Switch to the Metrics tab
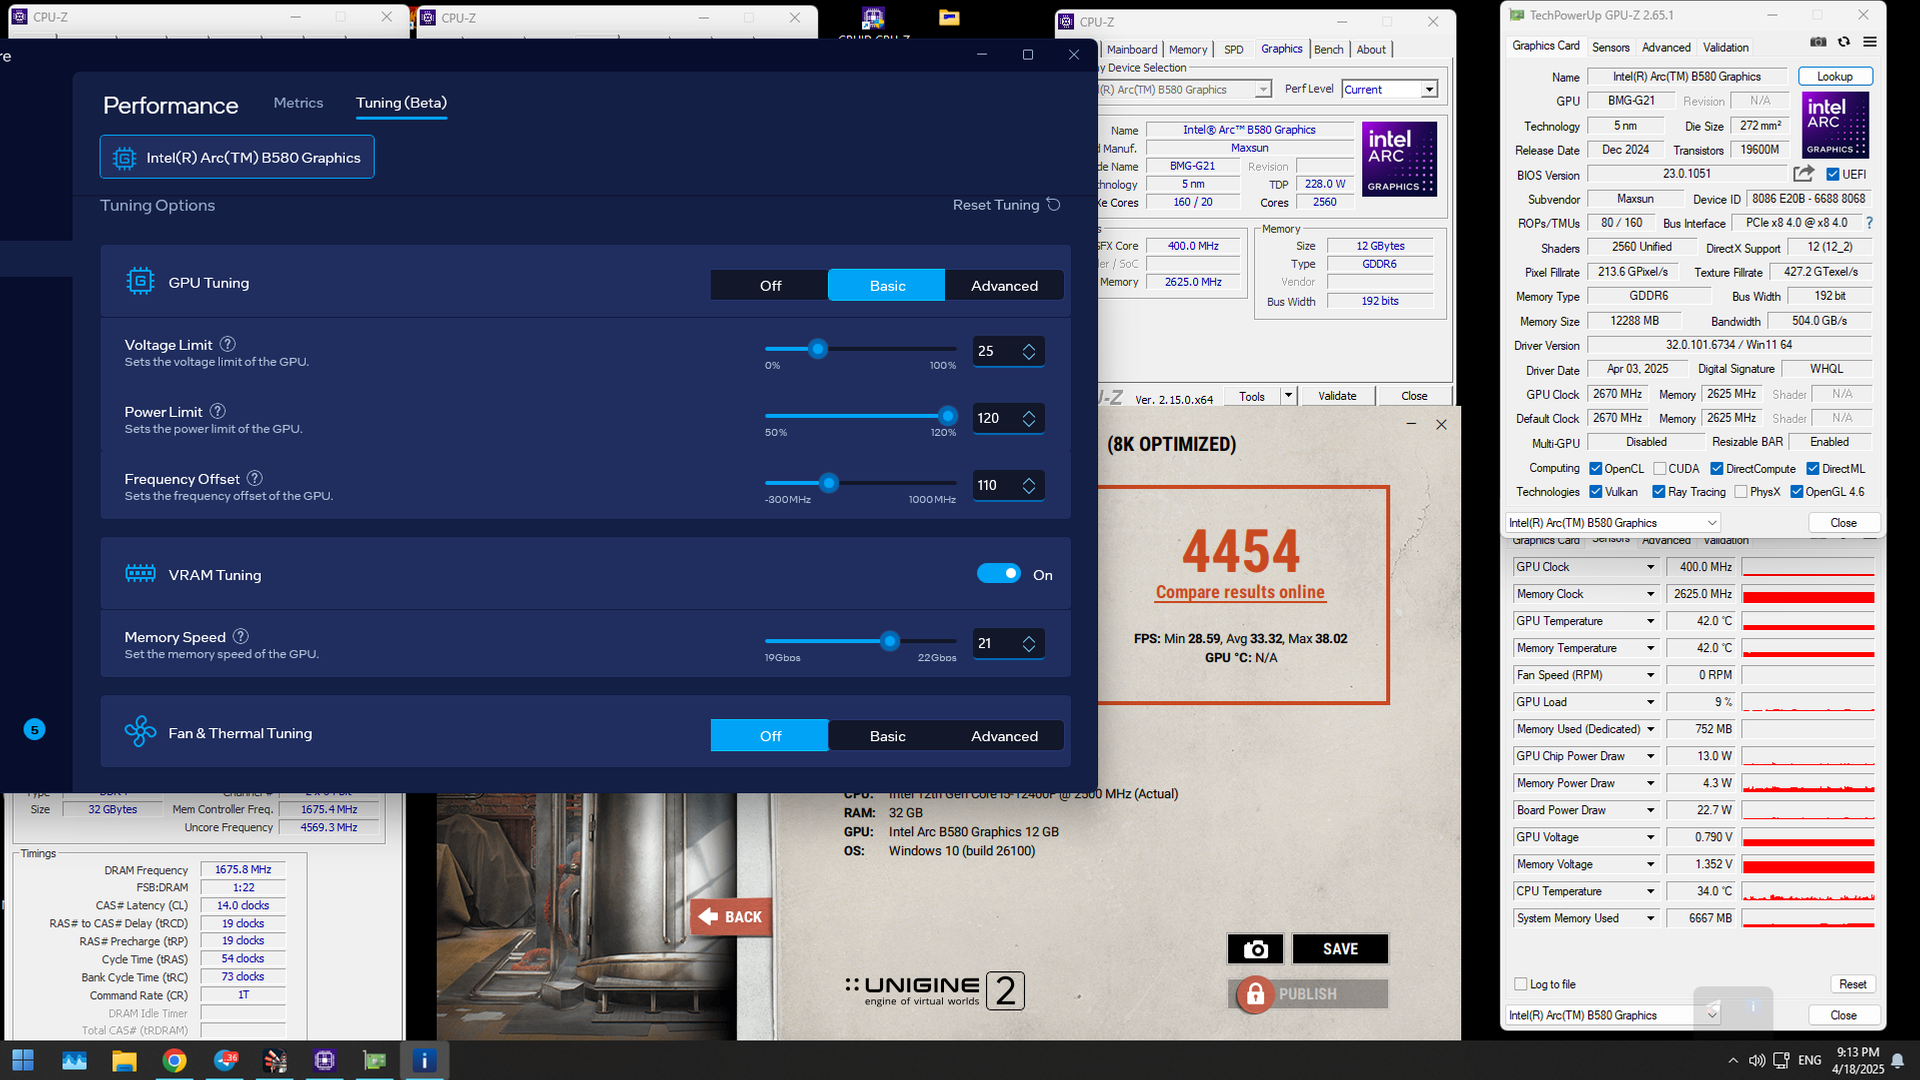This screenshot has height=1080, width=1920. [x=298, y=103]
